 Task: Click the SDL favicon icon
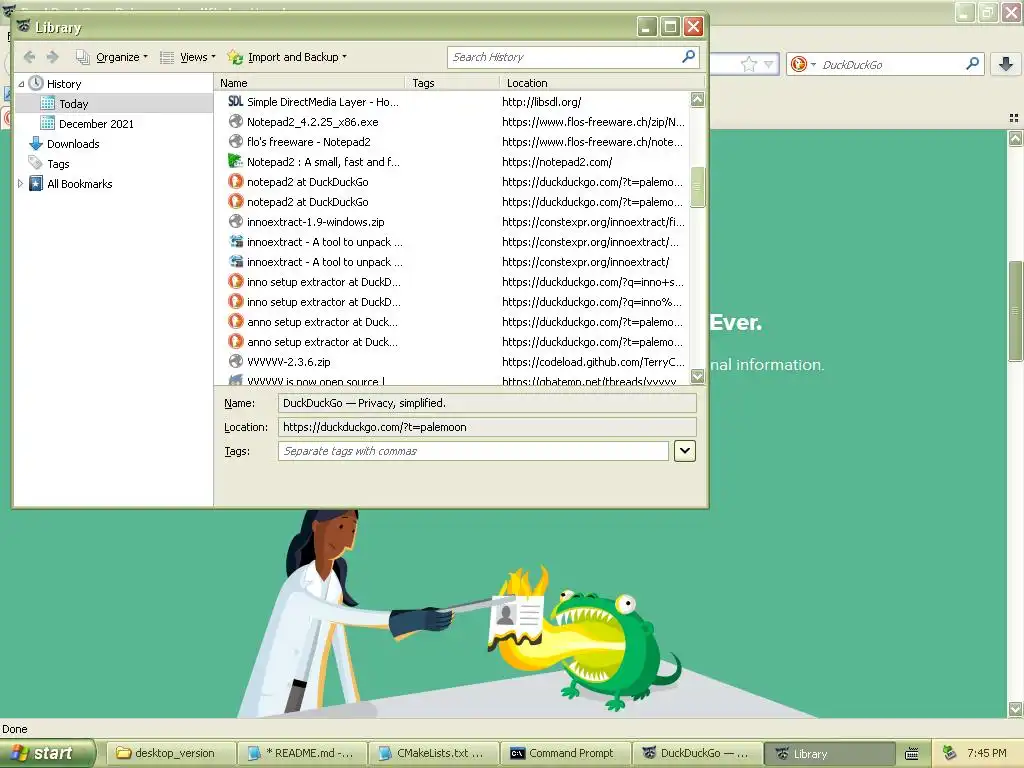click(x=236, y=102)
